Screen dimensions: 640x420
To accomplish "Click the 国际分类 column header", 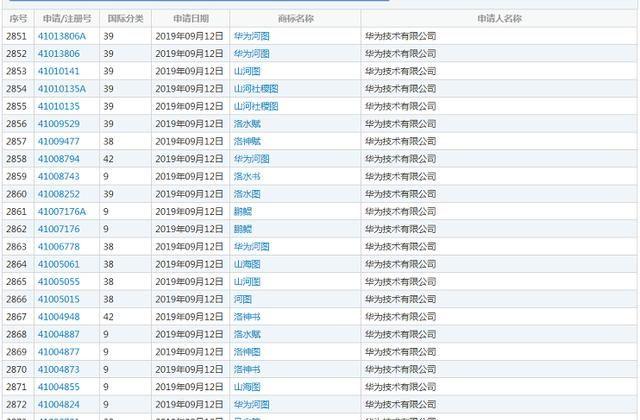I will point(125,19).
